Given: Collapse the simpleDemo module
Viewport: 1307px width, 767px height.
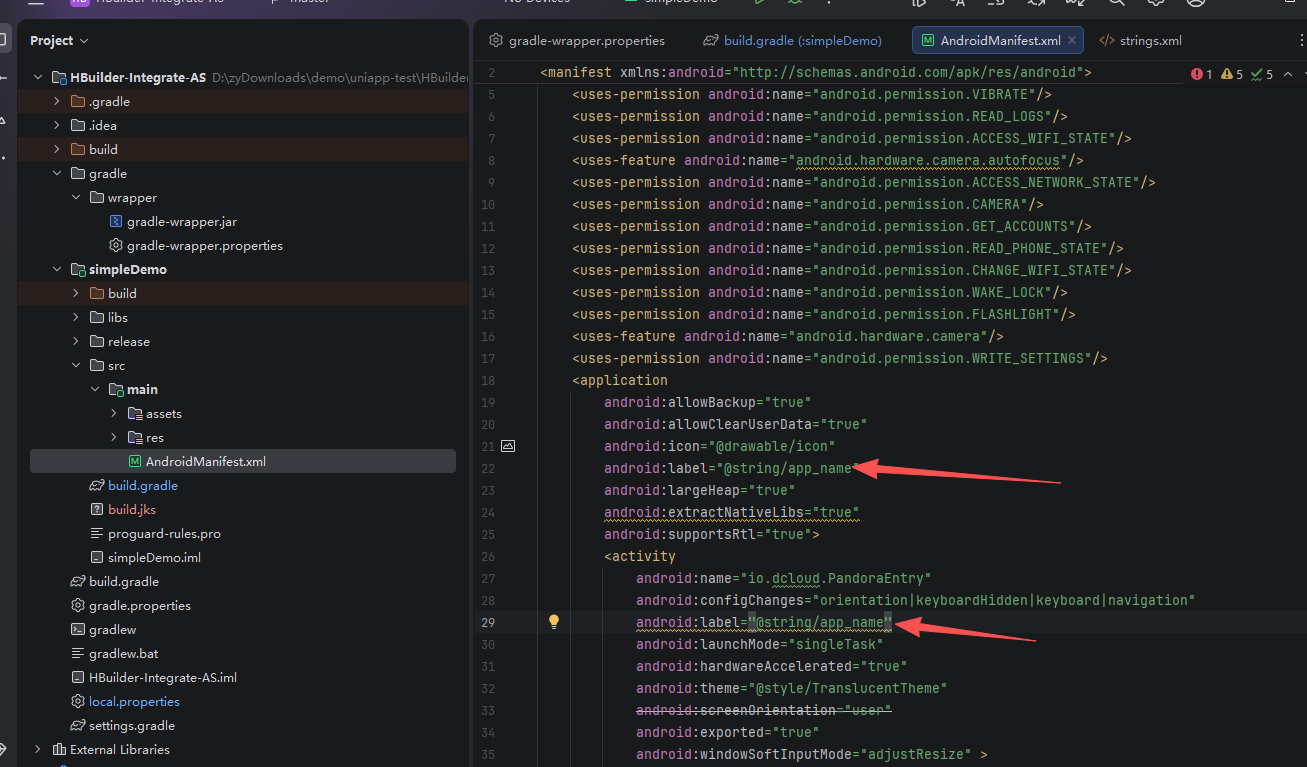Looking at the screenshot, I should click(x=57, y=269).
